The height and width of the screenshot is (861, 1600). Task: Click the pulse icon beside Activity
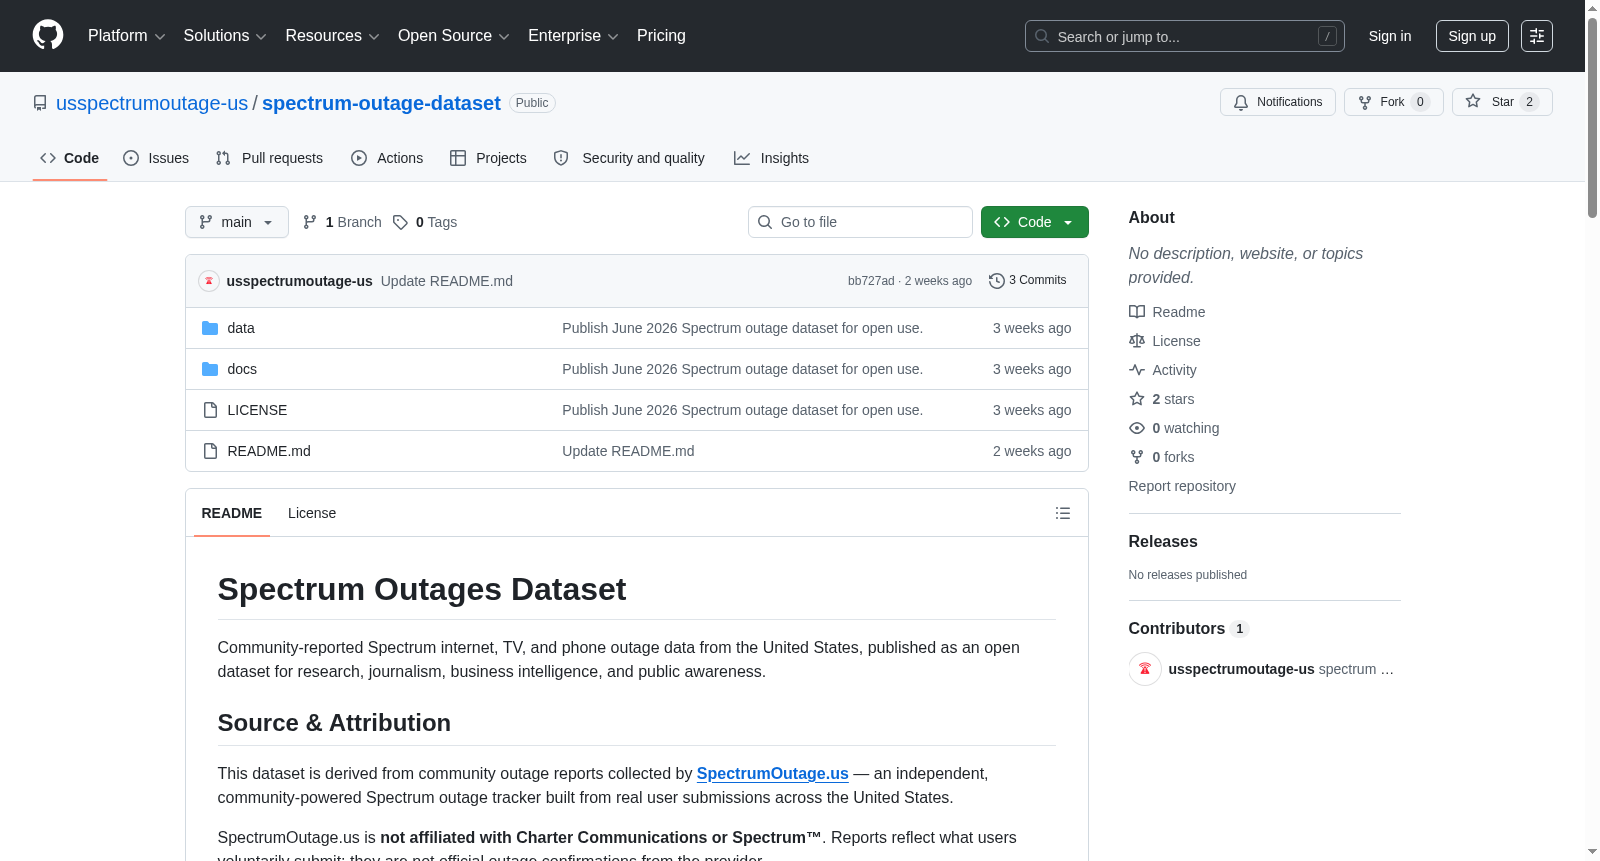[x=1137, y=370]
